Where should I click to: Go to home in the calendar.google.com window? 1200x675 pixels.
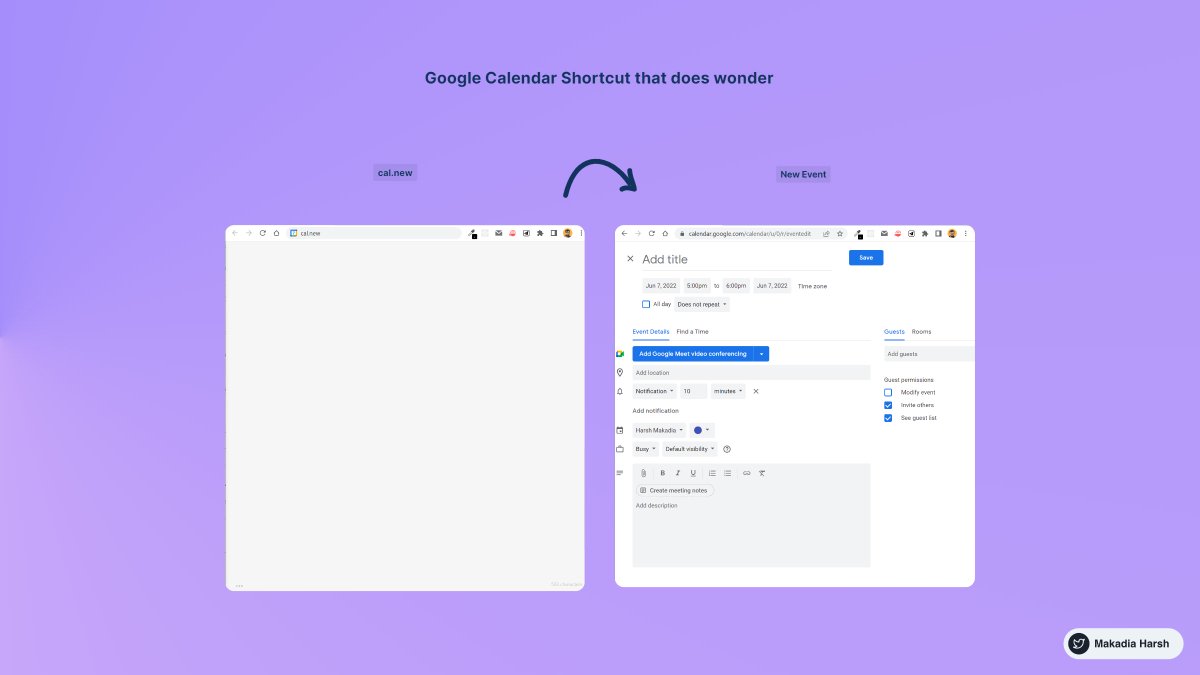click(x=665, y=233)
